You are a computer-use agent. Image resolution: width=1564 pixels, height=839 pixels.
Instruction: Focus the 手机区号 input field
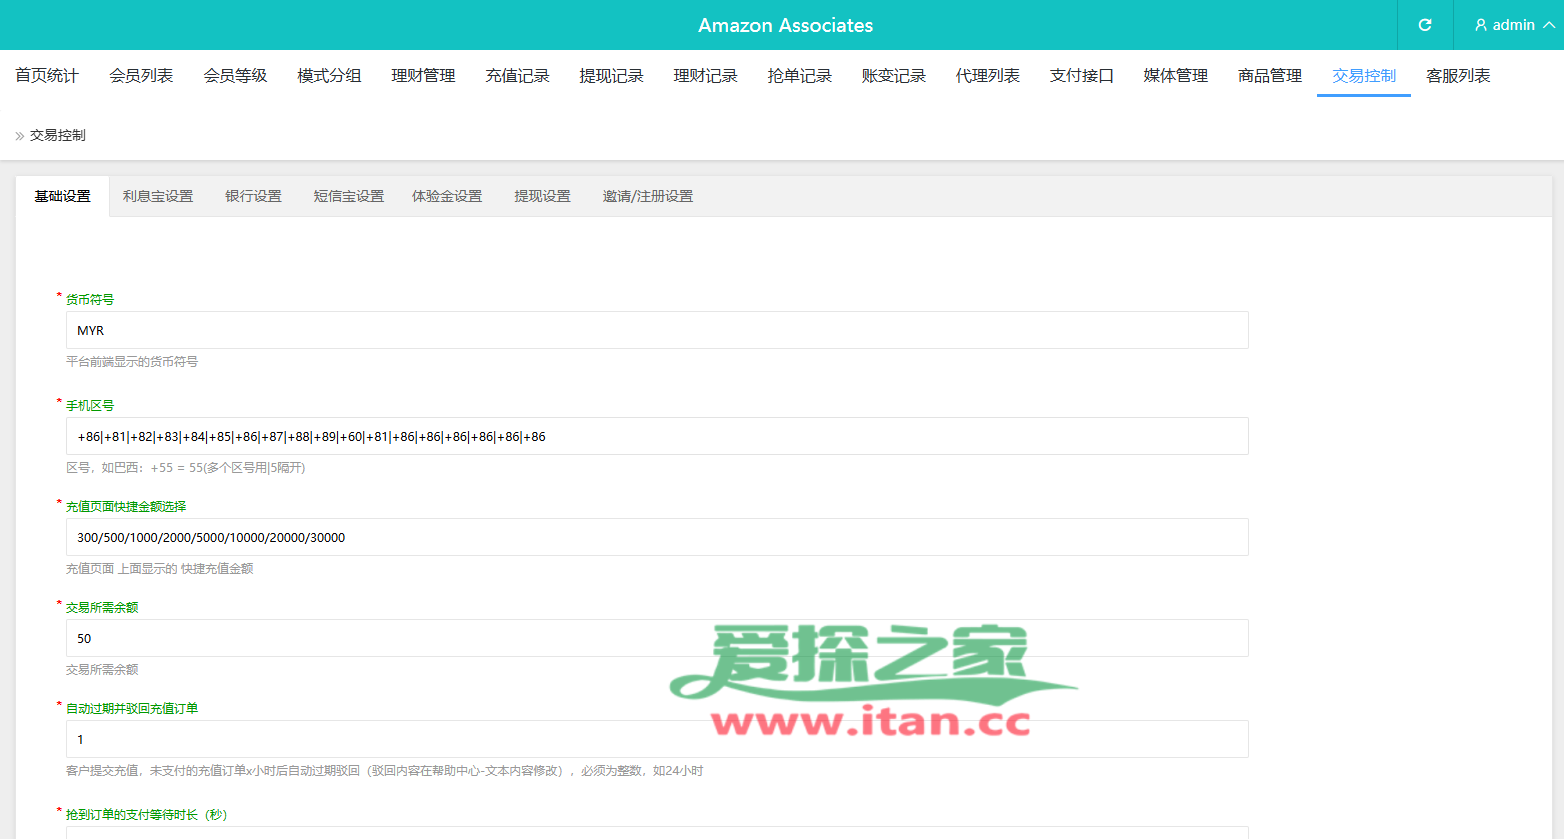coord(656,436)
